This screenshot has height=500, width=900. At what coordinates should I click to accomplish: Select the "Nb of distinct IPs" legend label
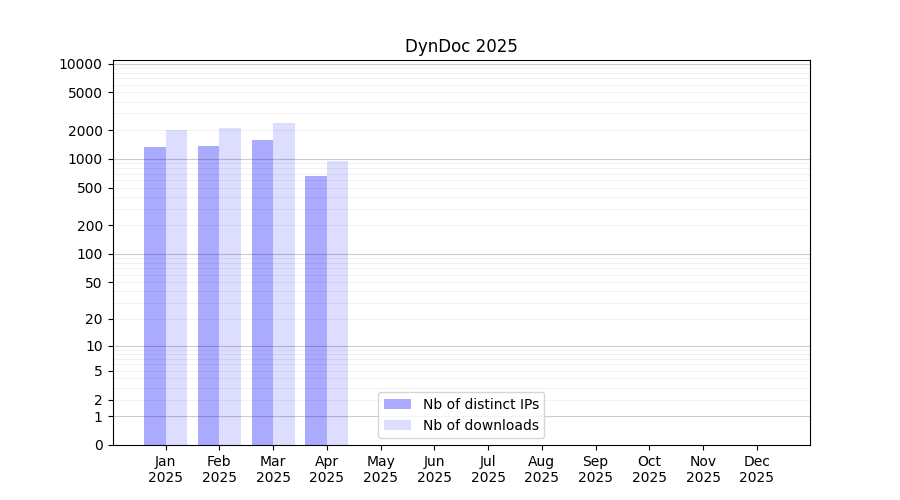point(481,404)
